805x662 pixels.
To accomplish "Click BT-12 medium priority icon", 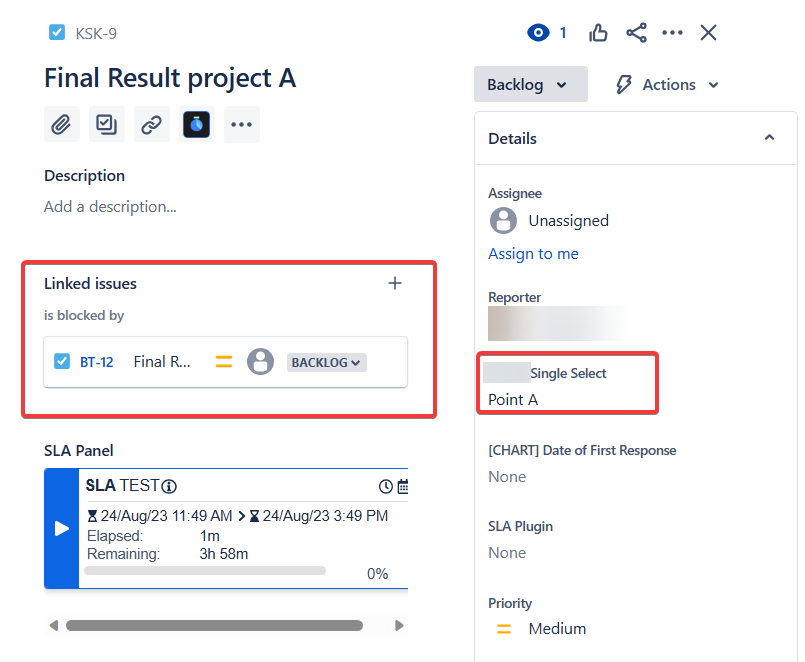I will 224,362.
